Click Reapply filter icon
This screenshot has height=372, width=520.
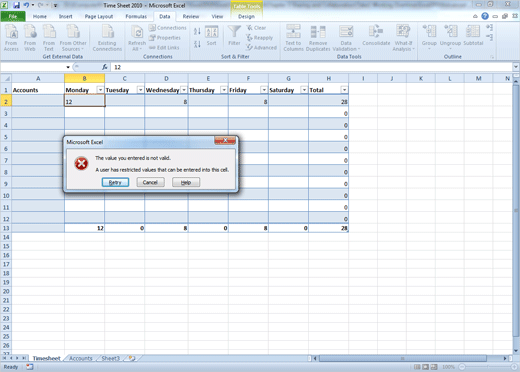[x=259, y=38]
